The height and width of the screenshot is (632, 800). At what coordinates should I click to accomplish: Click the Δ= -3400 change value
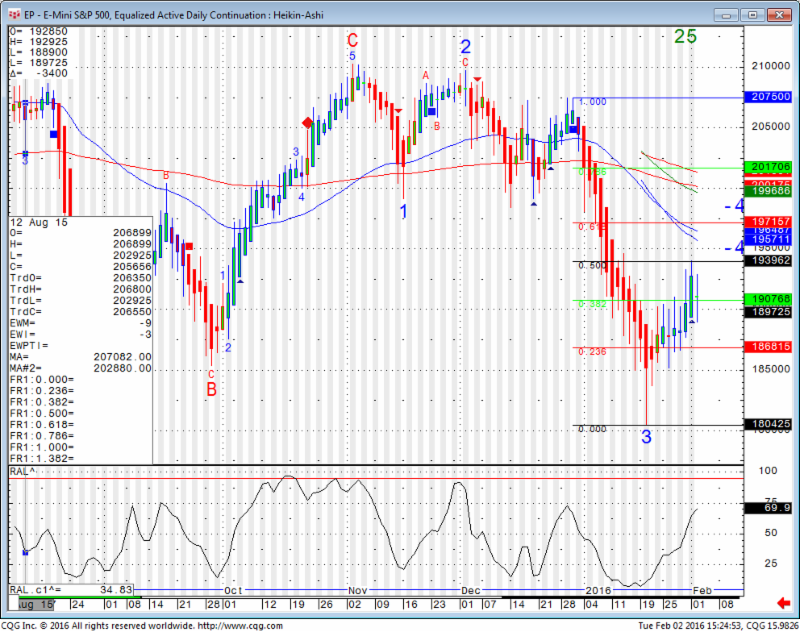tap(39, 73)
